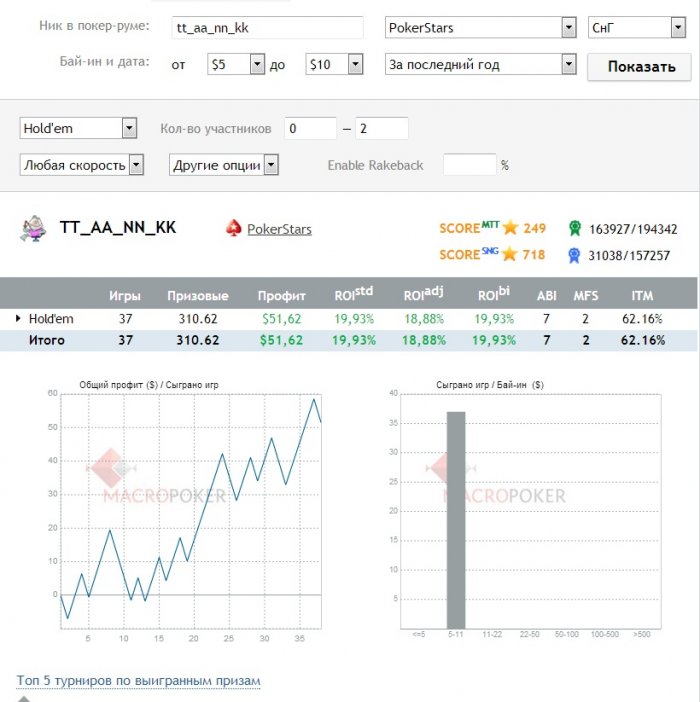This screenshot has width=700, height=702.
Task: Click the blue ribbon rank icon
Action: [x=574, y=256]
